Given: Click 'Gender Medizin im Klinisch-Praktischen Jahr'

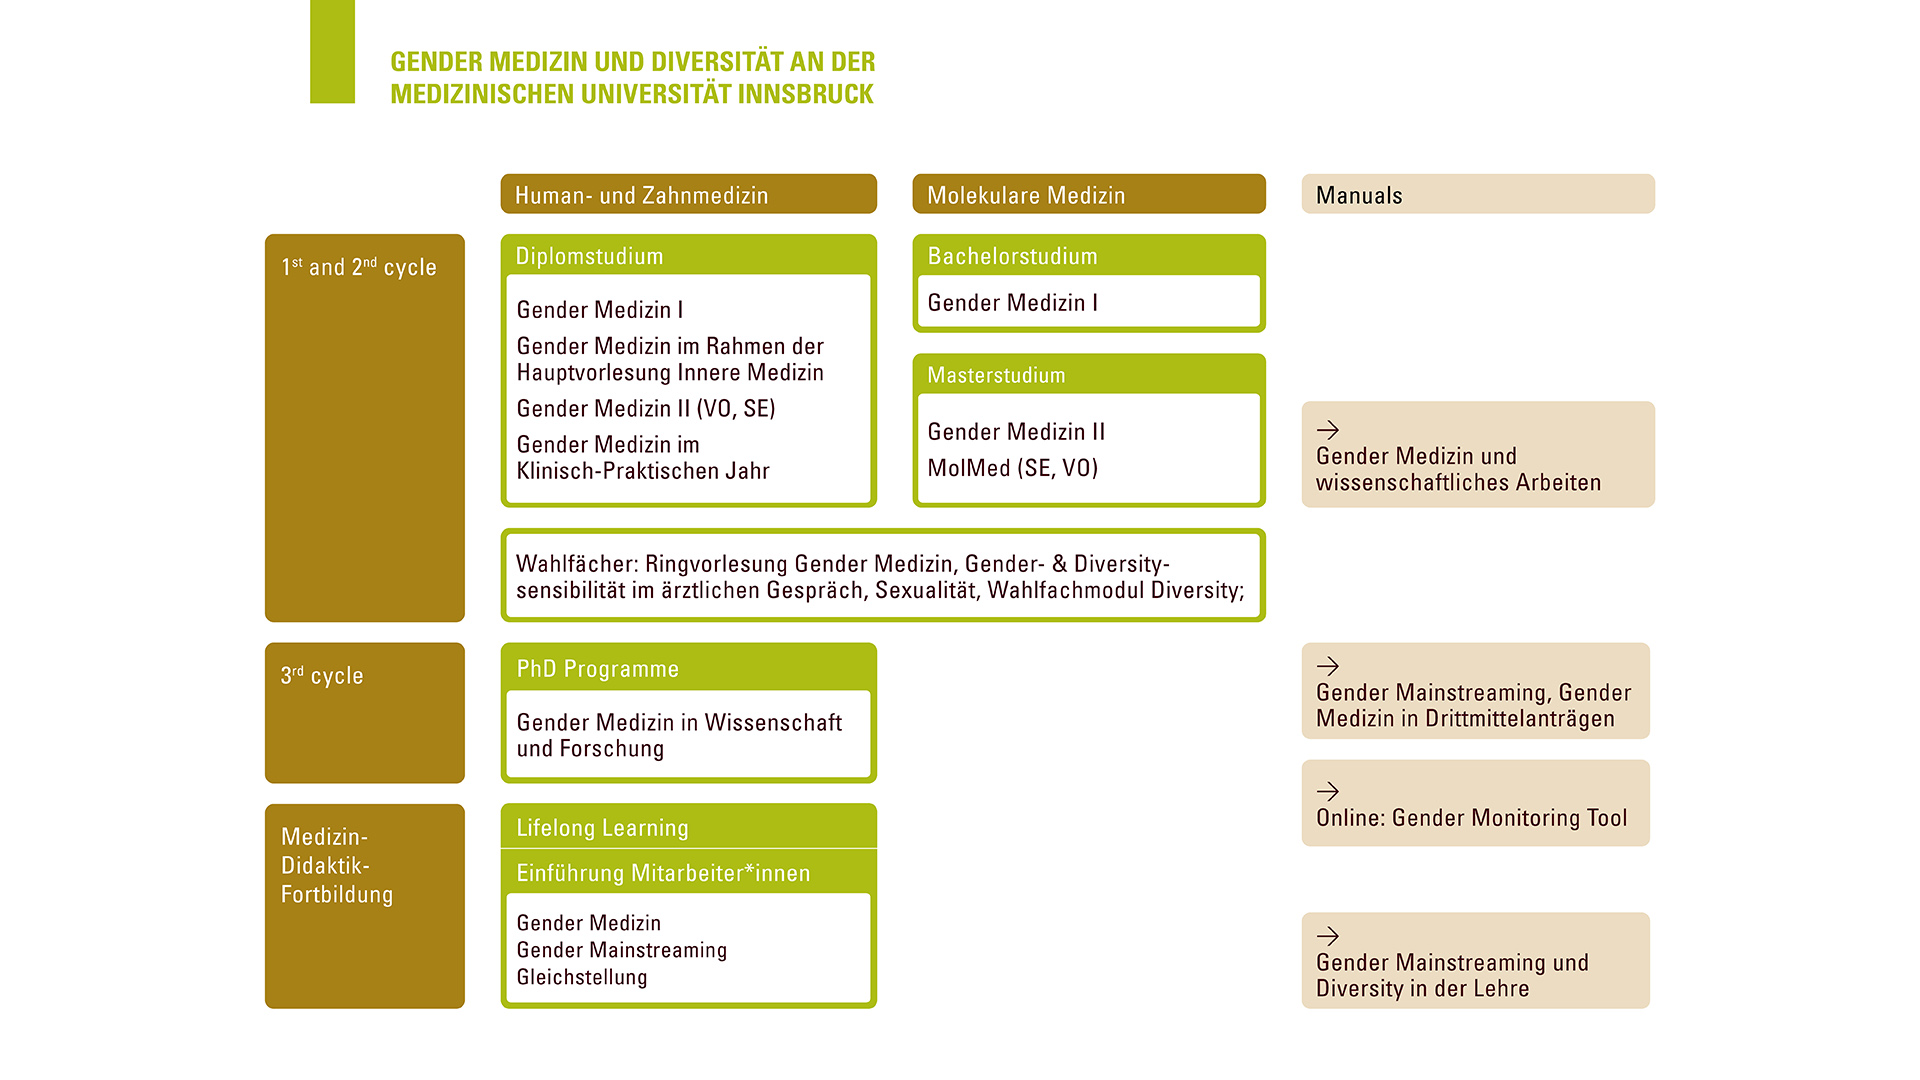Looking at the screenshot, I should [x=643, y=457].
